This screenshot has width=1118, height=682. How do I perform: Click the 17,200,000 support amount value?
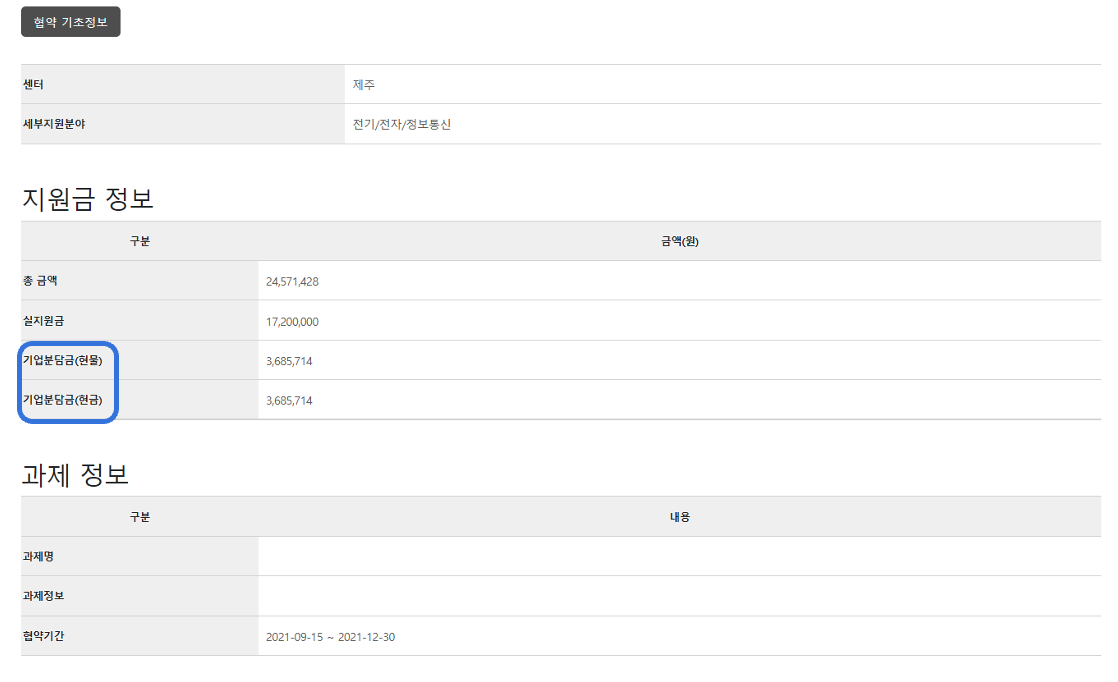click(292, 322)
